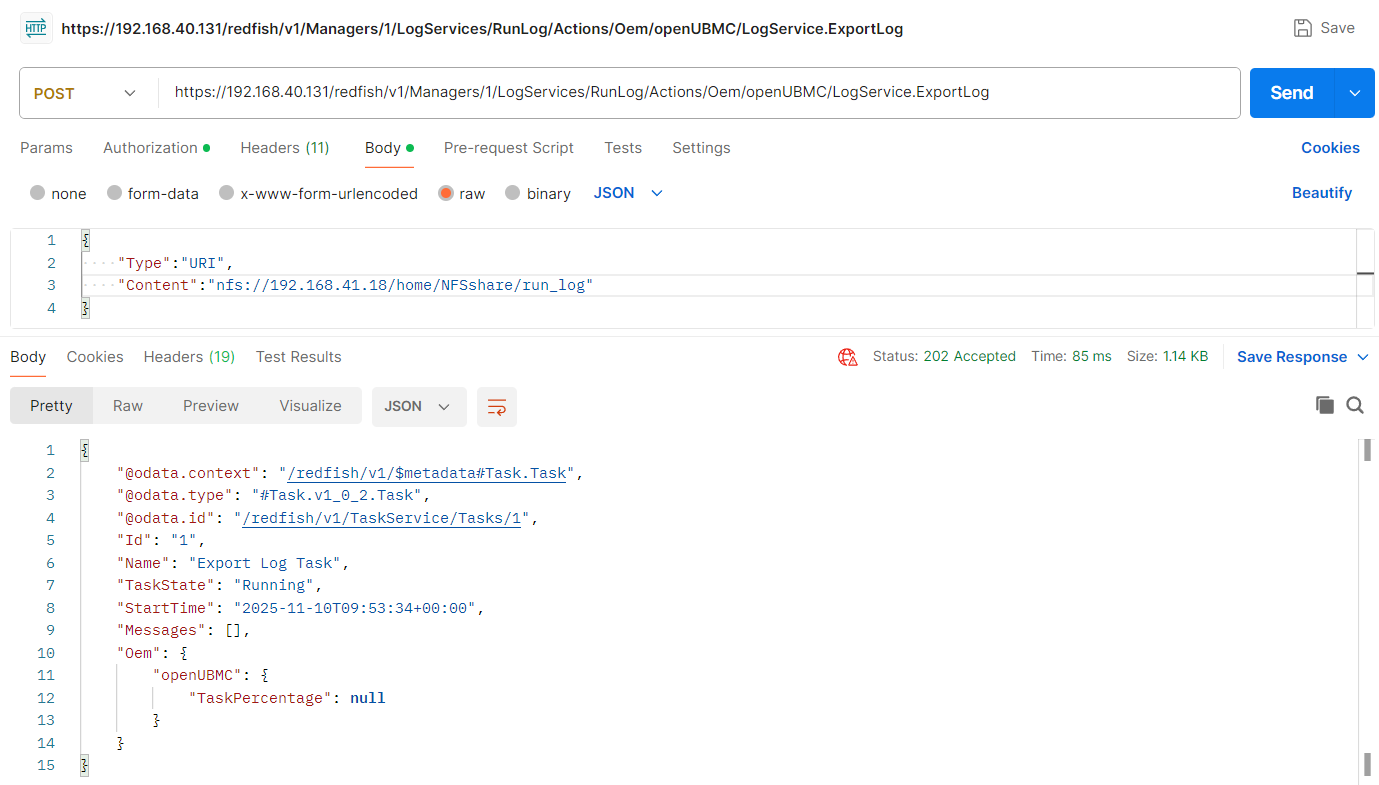Switch to the Pre-request Script tab
Viewport: 1379px width, 785px height.
pos(508,148)
